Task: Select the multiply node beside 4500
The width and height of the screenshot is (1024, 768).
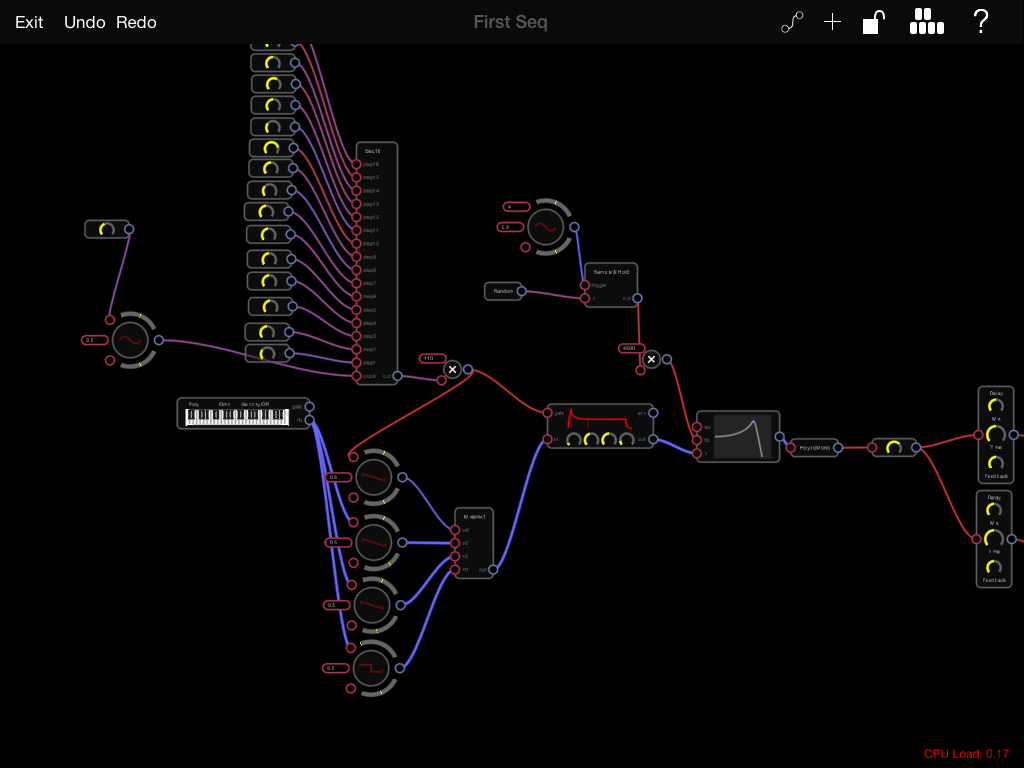Action: point(651,359)
